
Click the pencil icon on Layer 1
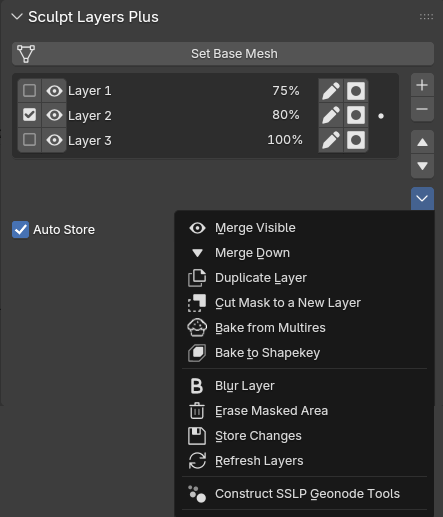[x=331, y=91]
